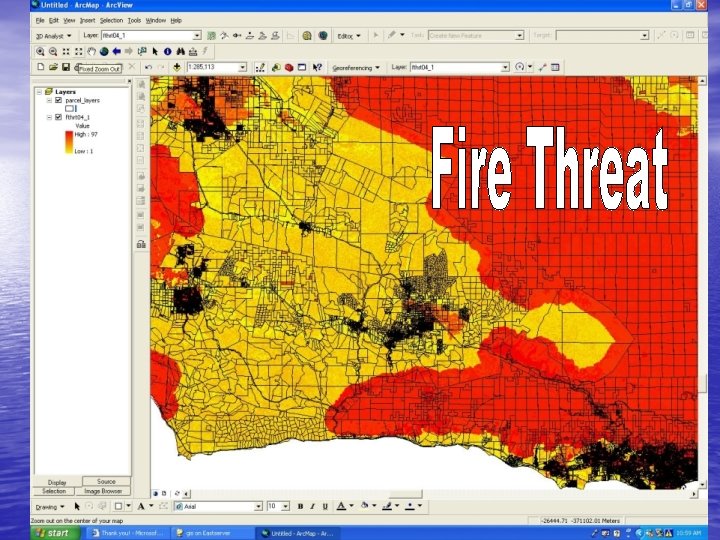Open the Insert menu
Screen dimensions: 720x540
pos(87,20)
